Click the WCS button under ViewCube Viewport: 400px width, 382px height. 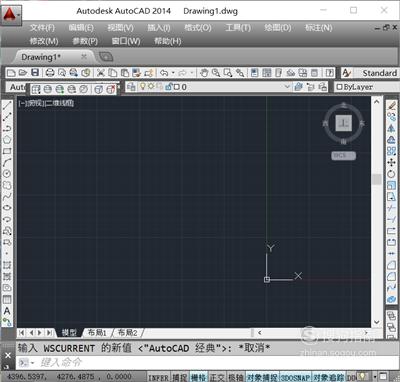click(343, 156)
